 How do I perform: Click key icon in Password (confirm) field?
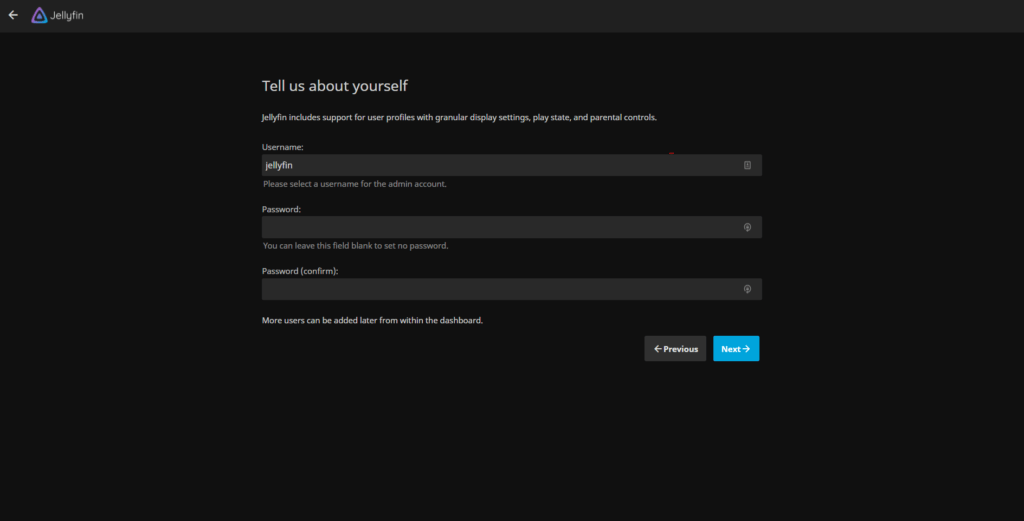(x=747, y=289)
